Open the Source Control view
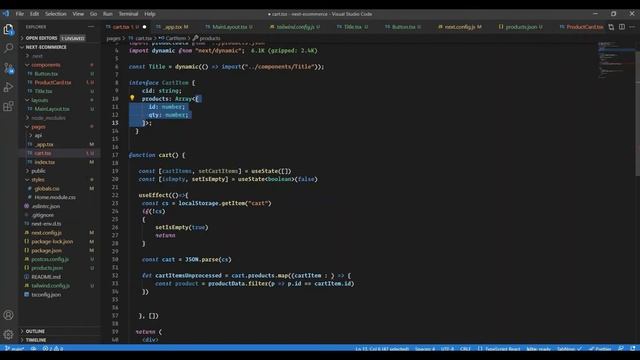The width and height of the screenshot is (640, 360). click(8, 68)
